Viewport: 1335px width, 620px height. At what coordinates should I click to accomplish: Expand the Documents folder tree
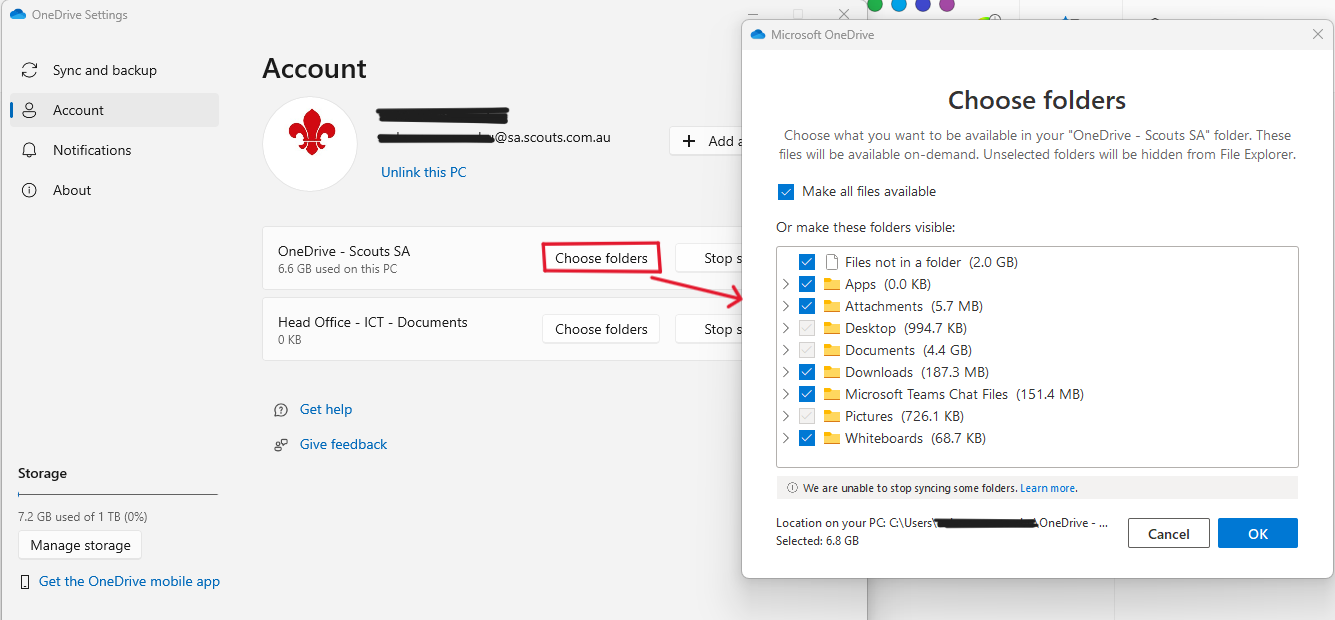[786, 350]
